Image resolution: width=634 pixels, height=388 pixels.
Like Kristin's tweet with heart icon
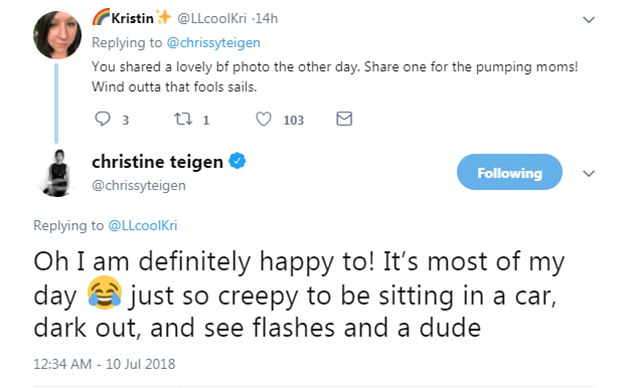point(264,119)
